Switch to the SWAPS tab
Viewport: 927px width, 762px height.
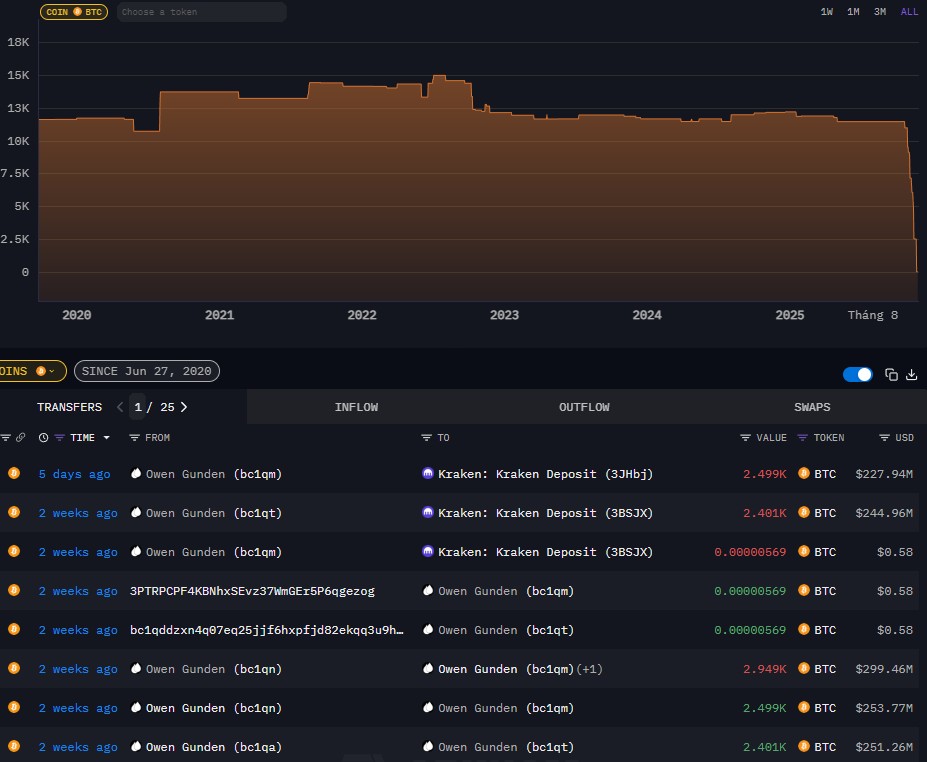pyautogui.click(x=812, y=407)
